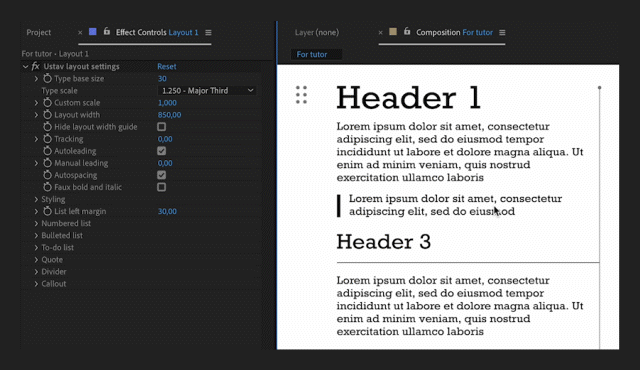Click the six-dot layout drag handle
Image resolution: width=640 pixels, height=370 pixels.
pos(301,95)
